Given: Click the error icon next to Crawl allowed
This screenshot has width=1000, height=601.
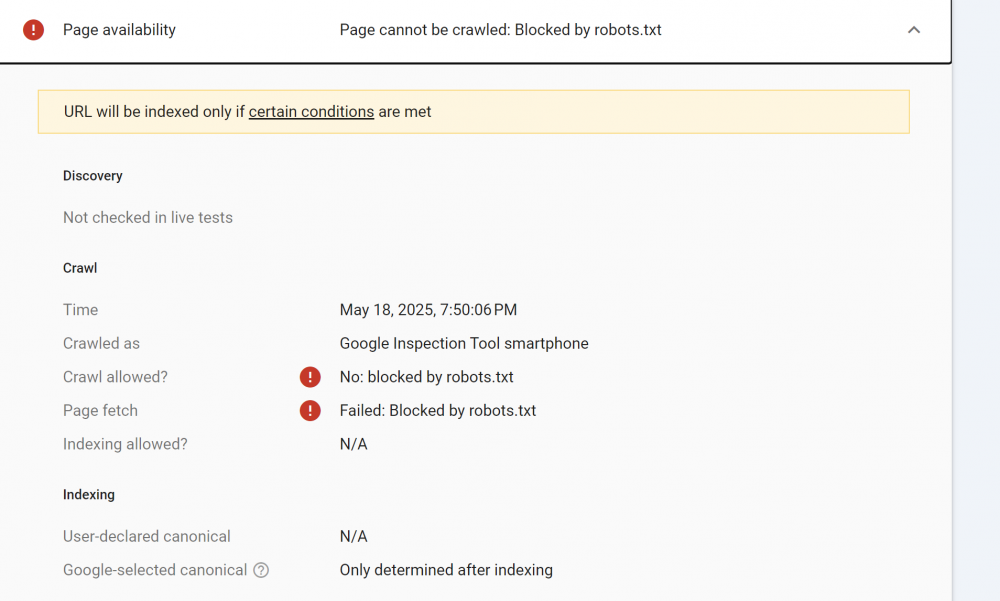Looking at the screenshot, I should tap(310, 377).
